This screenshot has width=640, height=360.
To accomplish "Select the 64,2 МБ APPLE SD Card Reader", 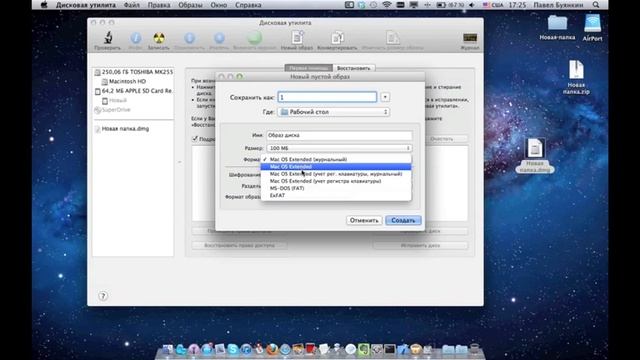I will 133,91.
